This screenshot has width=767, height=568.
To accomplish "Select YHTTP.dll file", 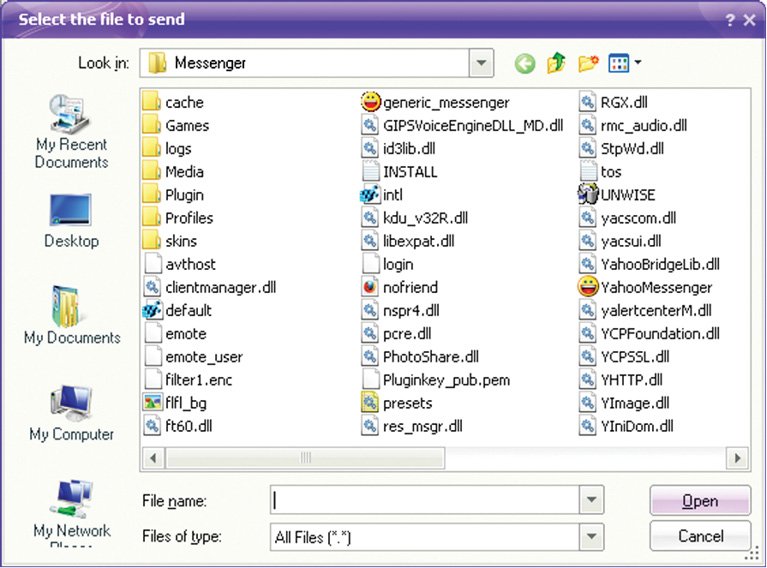I will pos(622,380).
